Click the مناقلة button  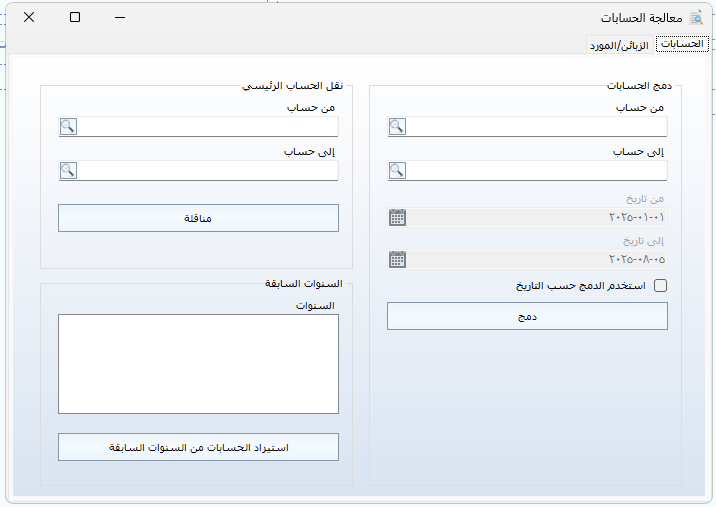click(198, 218)
